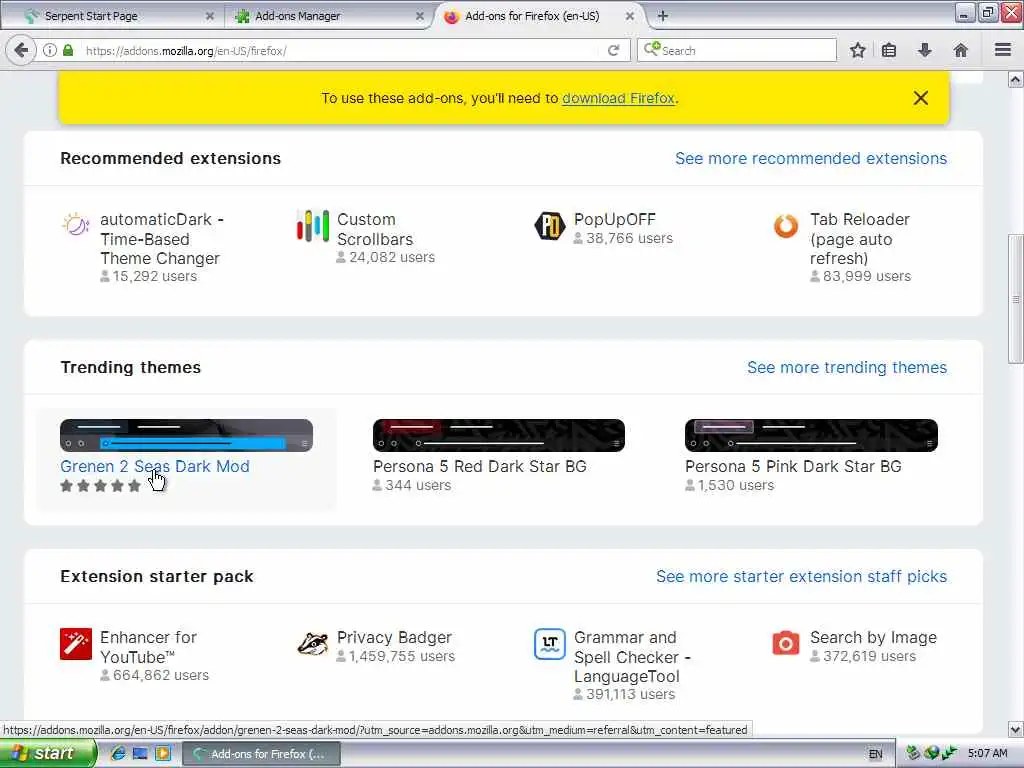Click Grenen 2 Seas theme preview image

(186, 436)
